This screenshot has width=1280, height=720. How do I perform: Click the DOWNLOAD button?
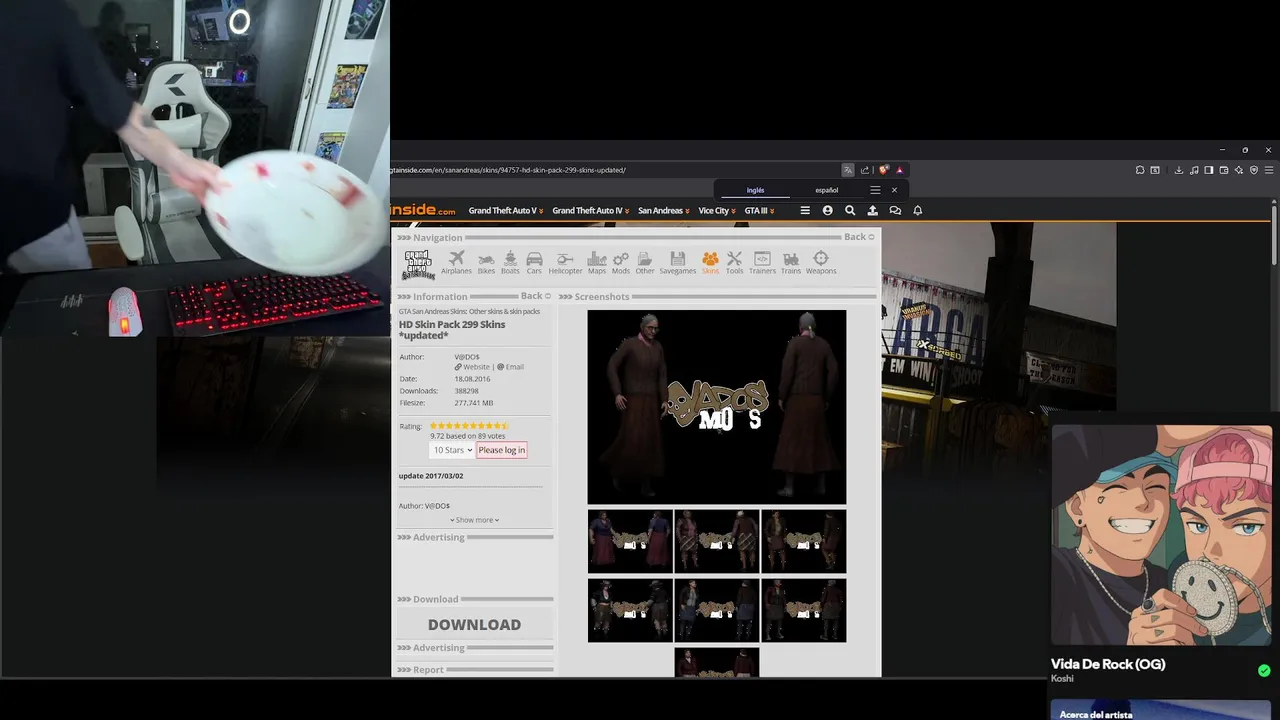474,624
